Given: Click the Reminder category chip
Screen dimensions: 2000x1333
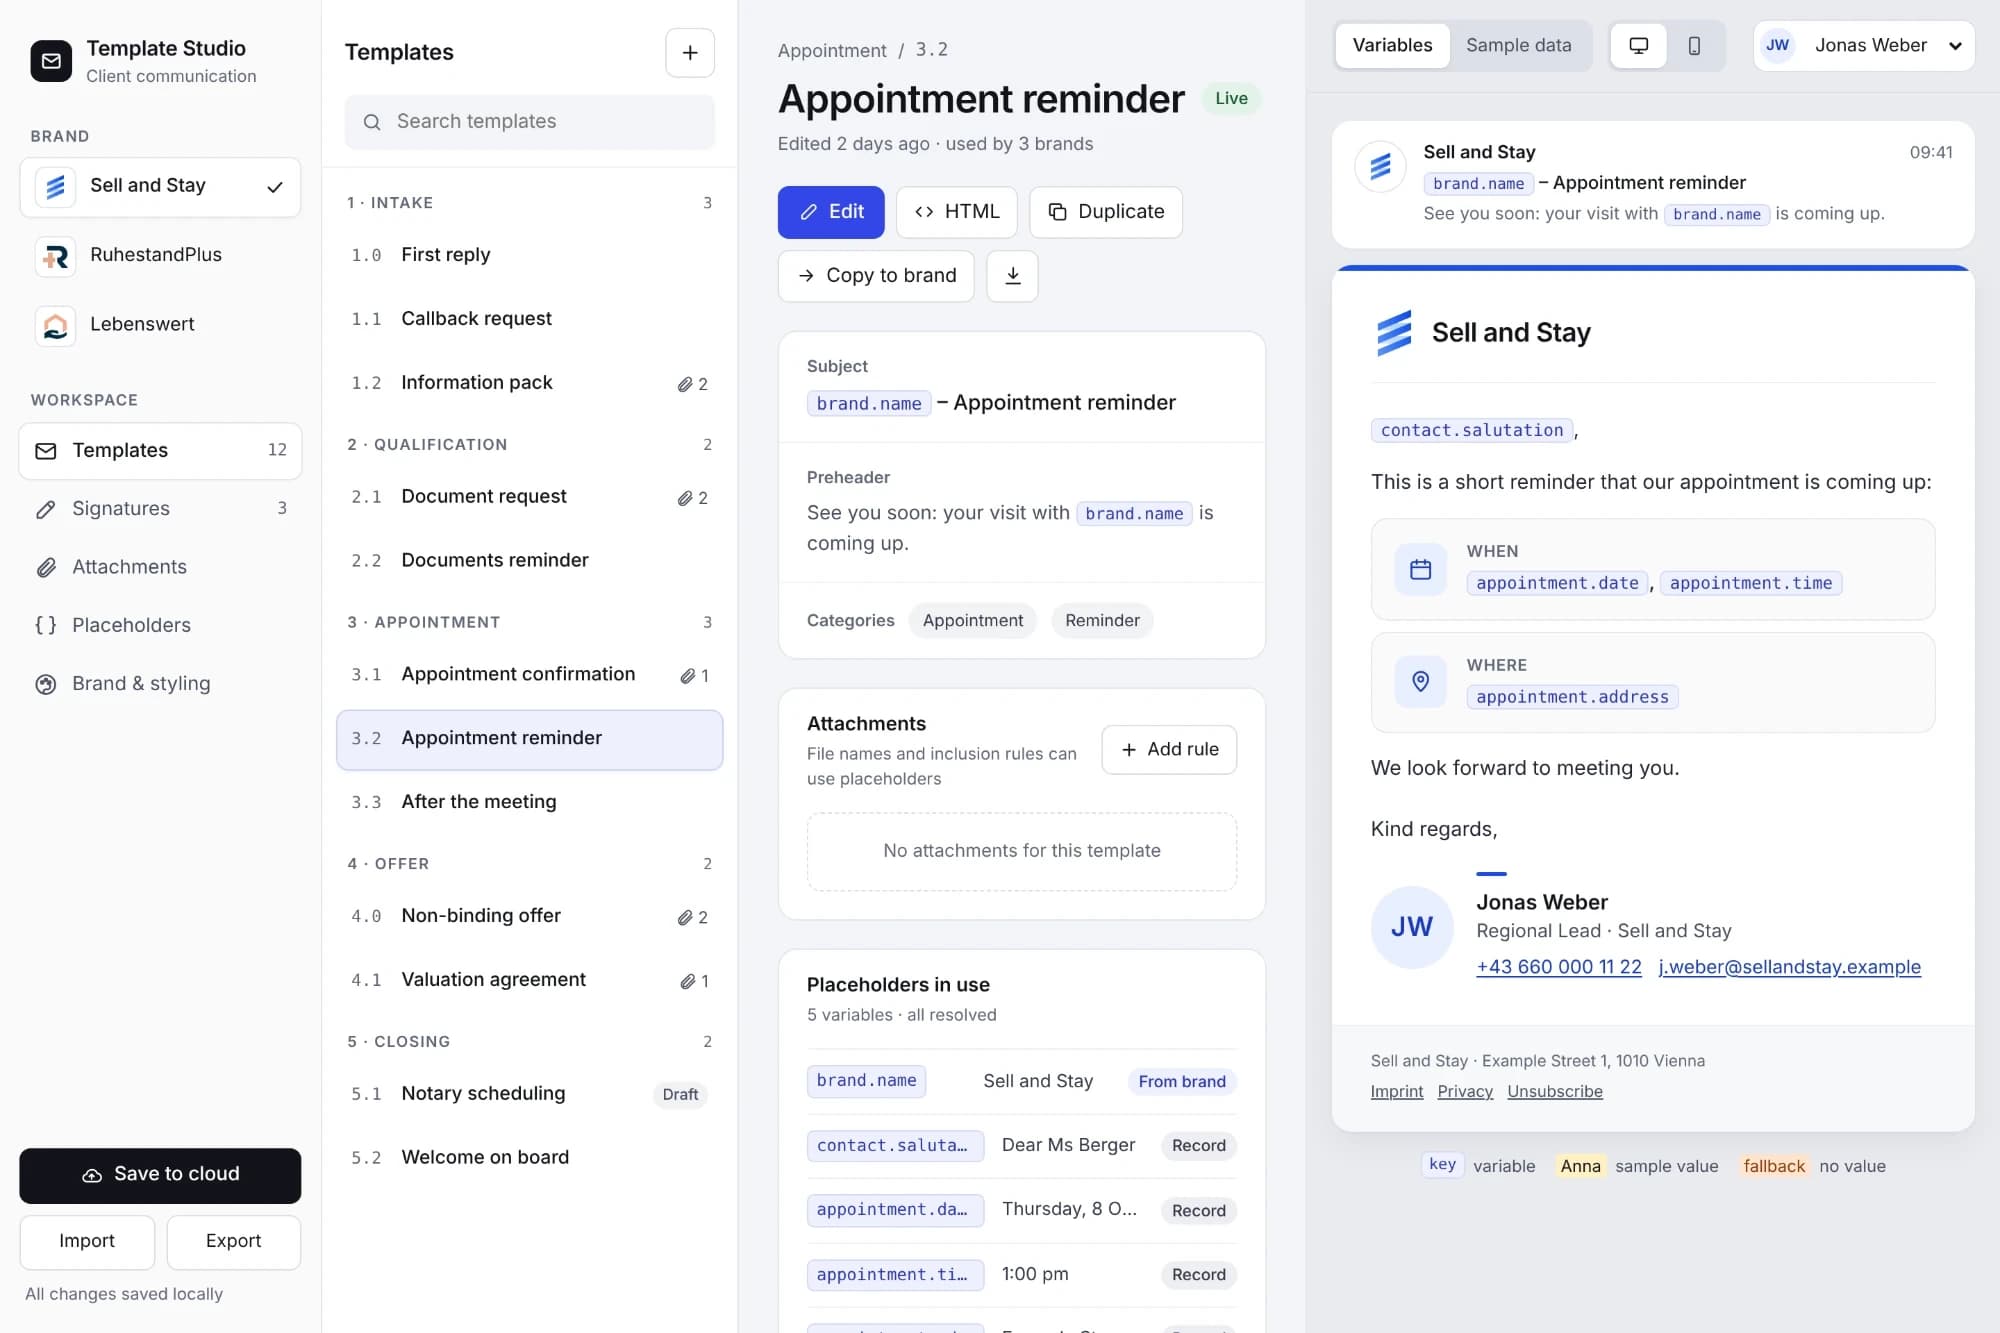Looking at the screenshot, I should pyautogui.click(x=1102, y=621).
